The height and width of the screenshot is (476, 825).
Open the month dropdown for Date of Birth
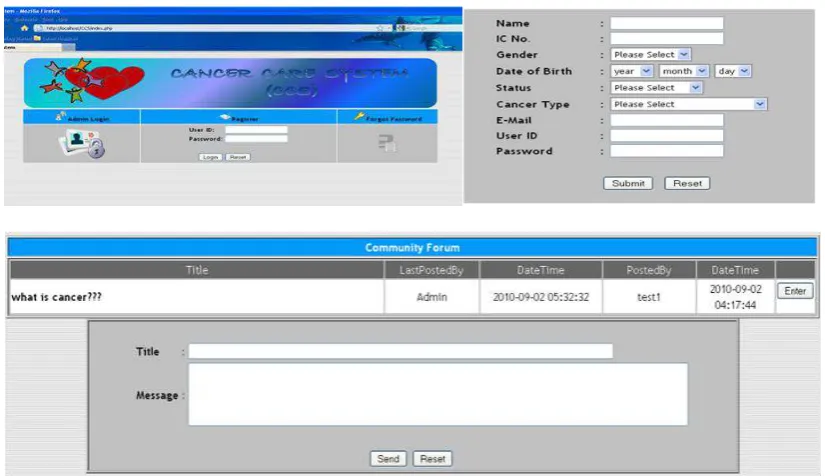684,71
